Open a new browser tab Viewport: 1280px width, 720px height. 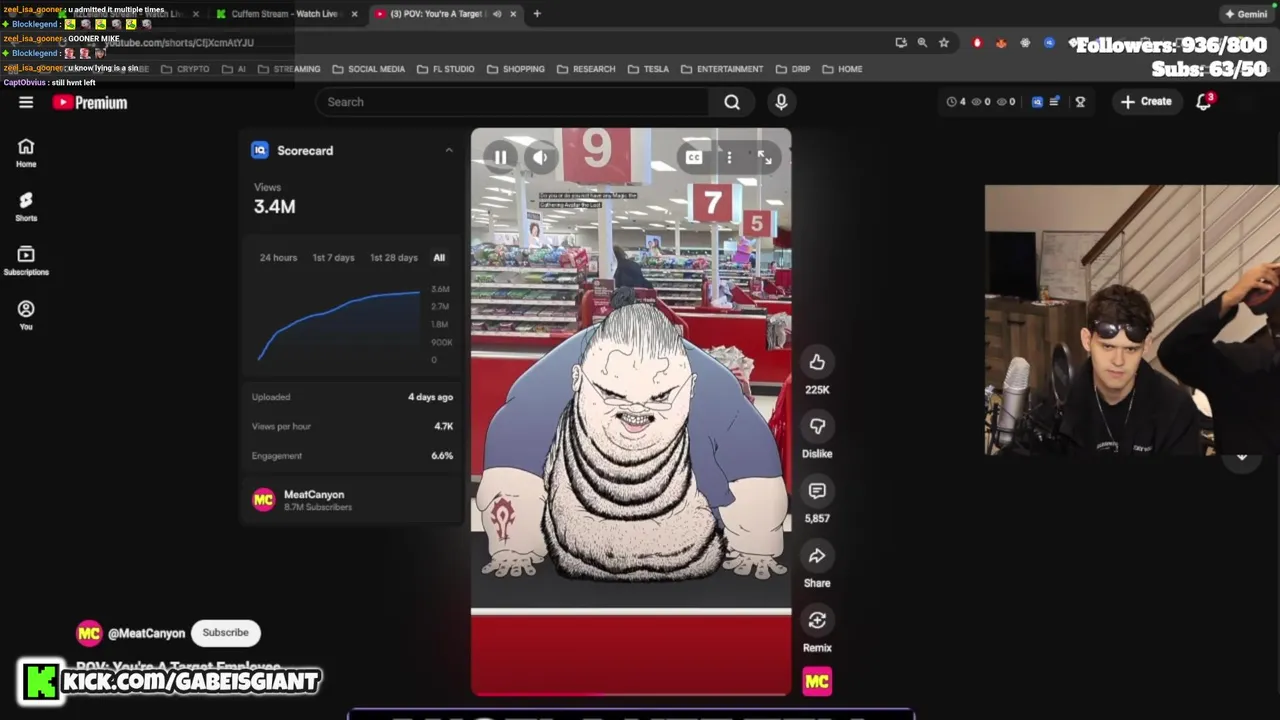[537, 14]
